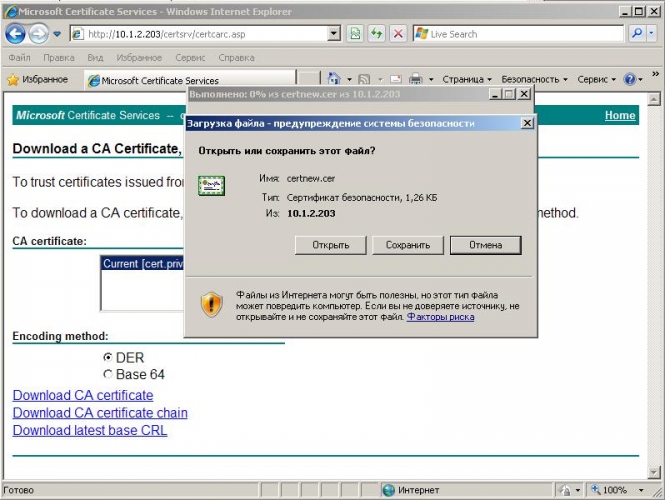Open the Сервис menu in the menu bar
Viewport: 665px width, 500px height.
coord(190,58)
